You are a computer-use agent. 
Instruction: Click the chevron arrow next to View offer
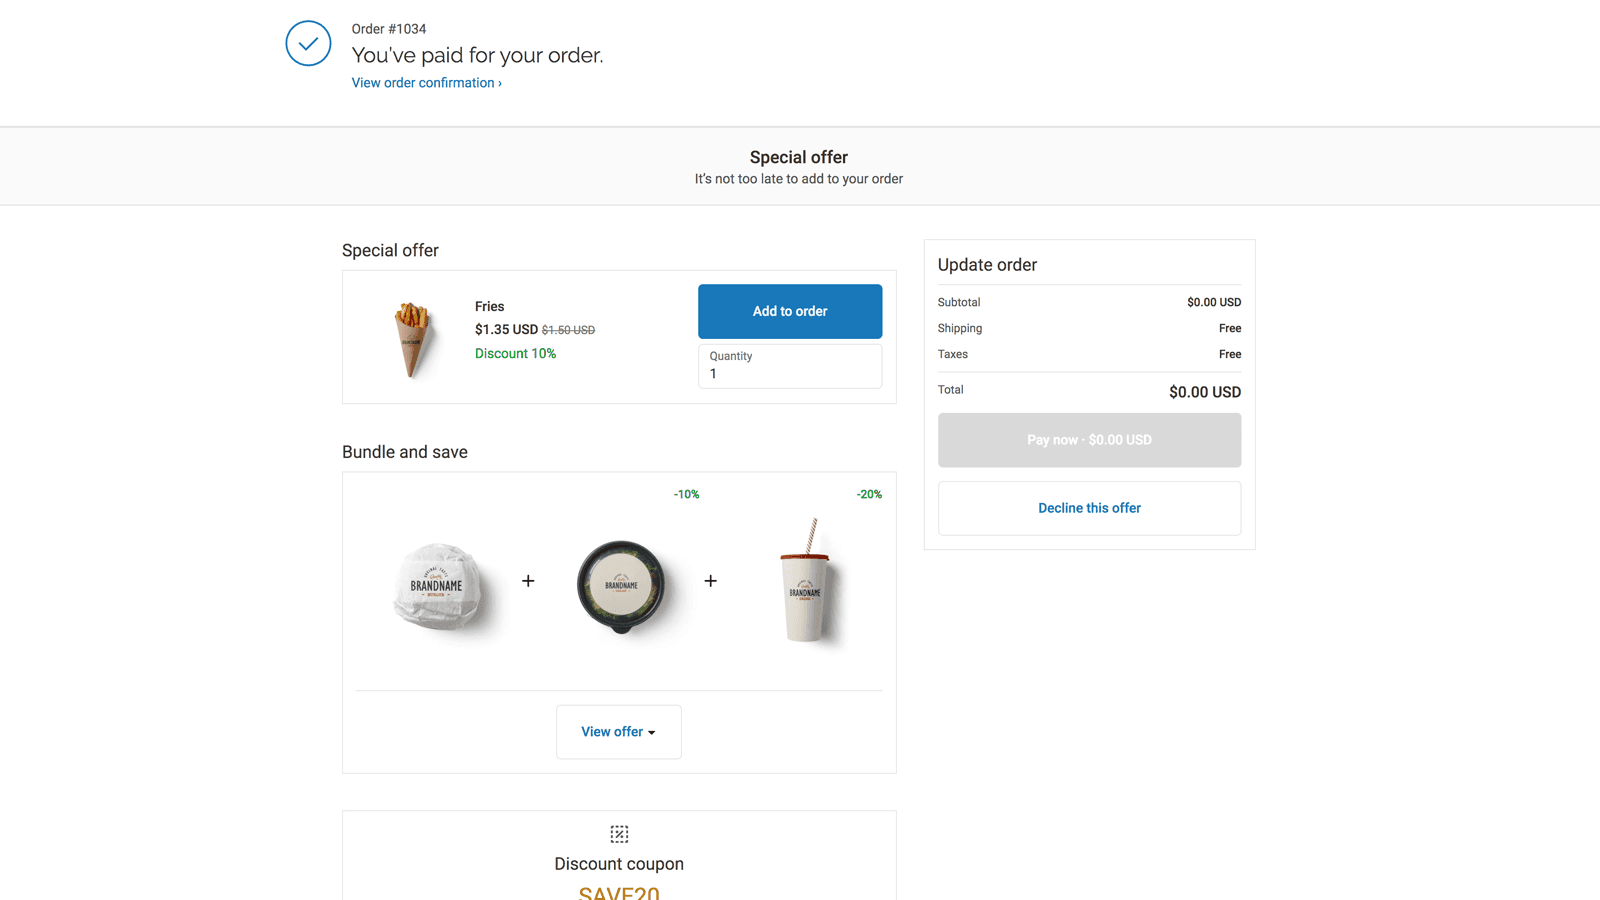pos(651,732)
